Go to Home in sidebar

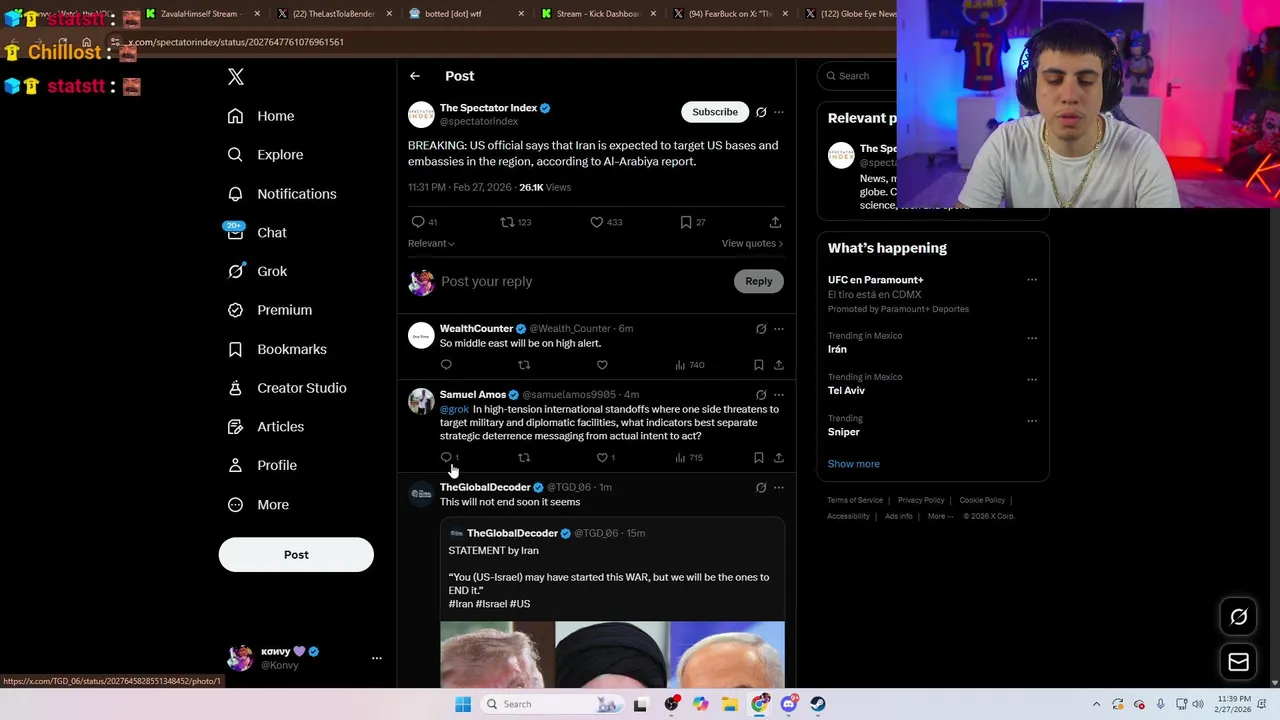[x=260, y=116]
